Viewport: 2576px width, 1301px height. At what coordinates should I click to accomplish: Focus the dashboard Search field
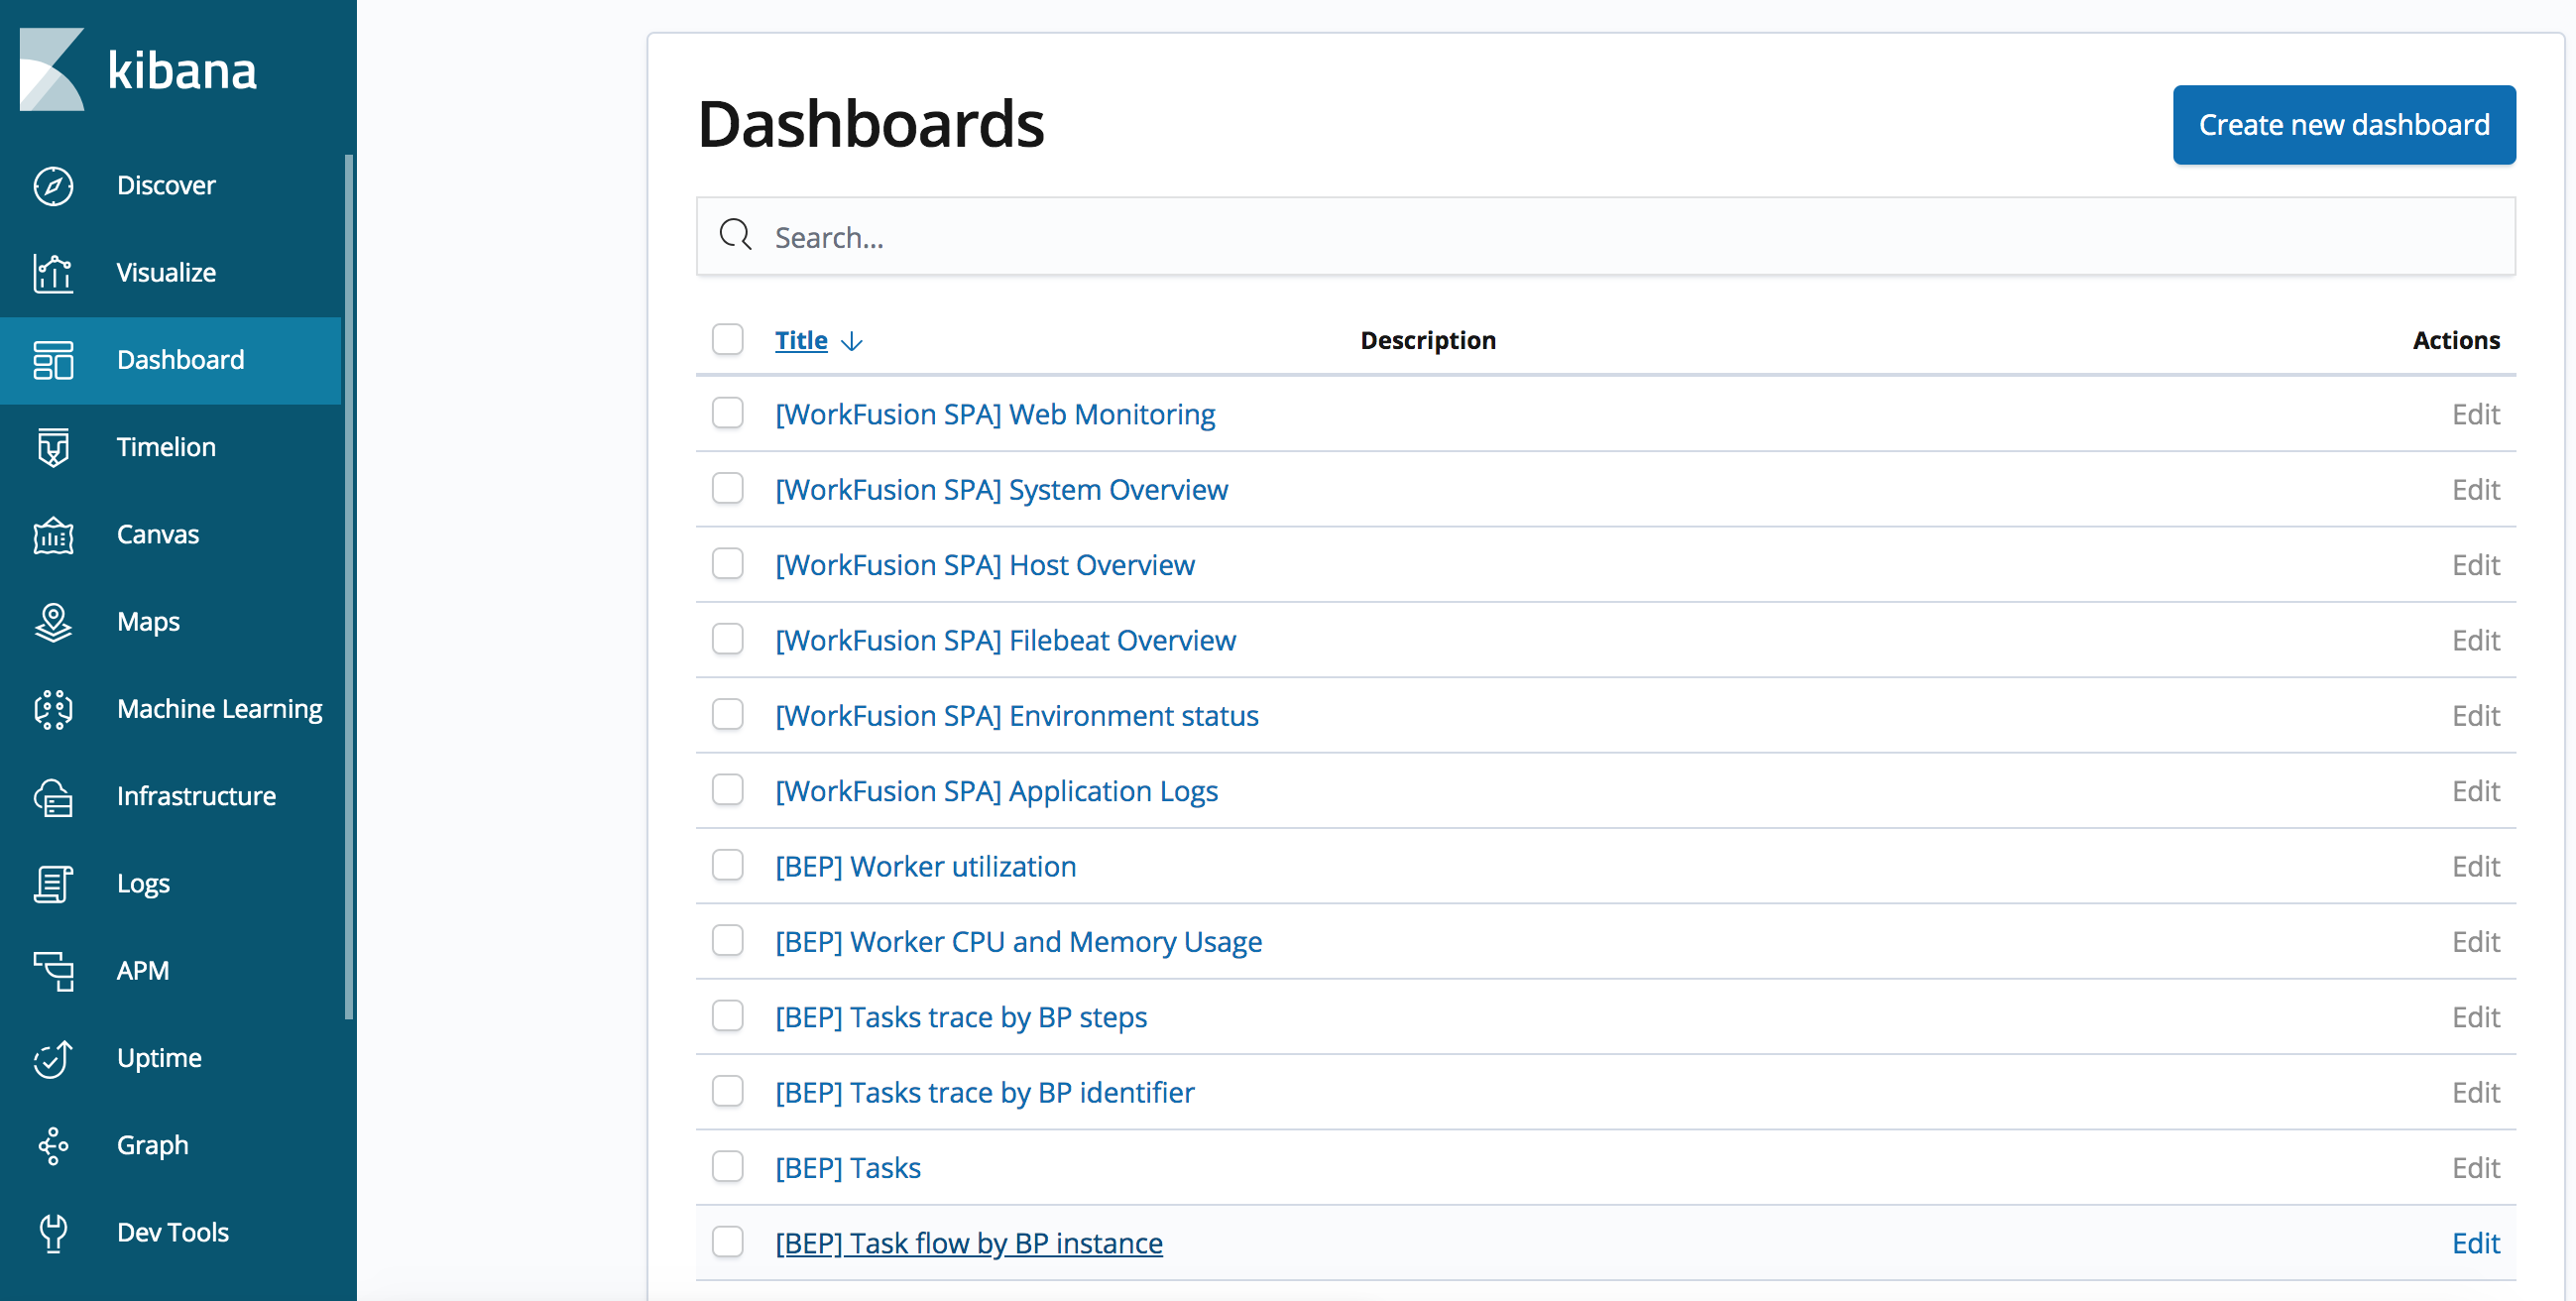pos(1605,236)
